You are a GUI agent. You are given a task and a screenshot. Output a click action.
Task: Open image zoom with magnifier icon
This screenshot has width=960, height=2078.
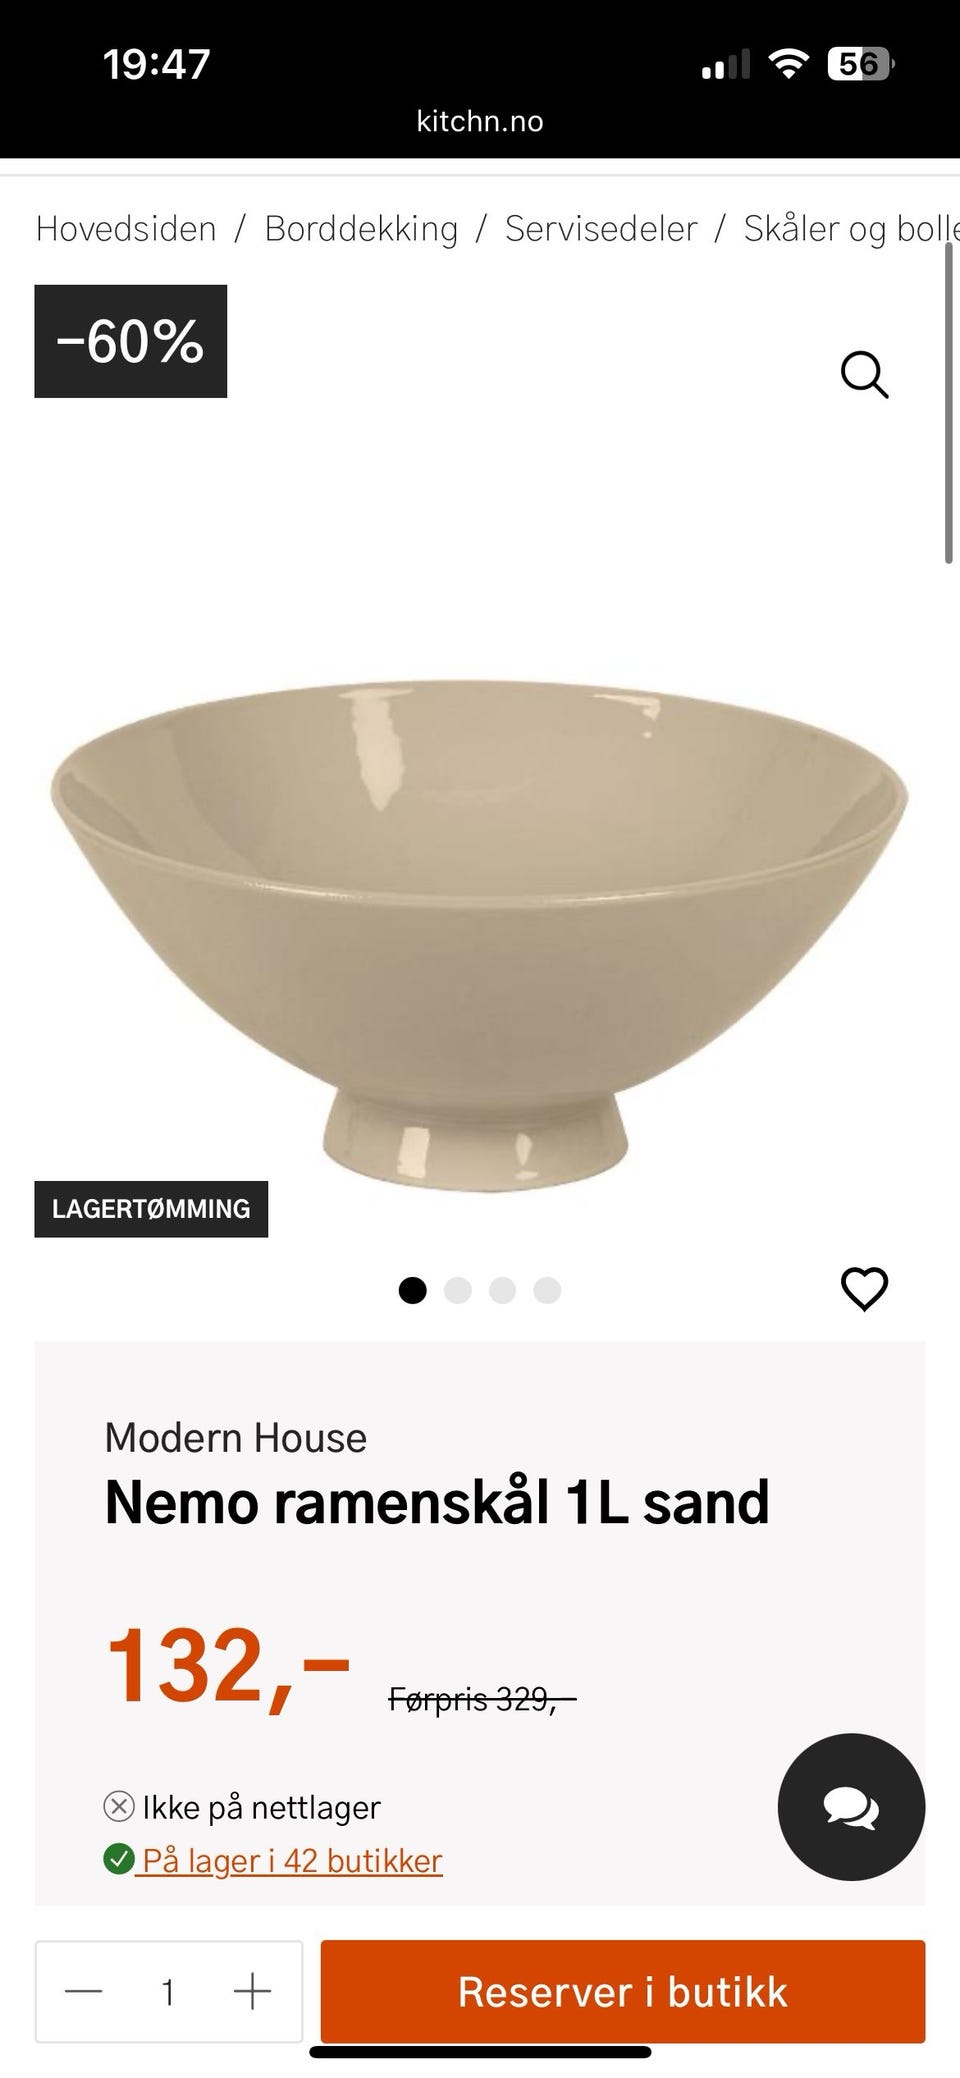point(864,375)
